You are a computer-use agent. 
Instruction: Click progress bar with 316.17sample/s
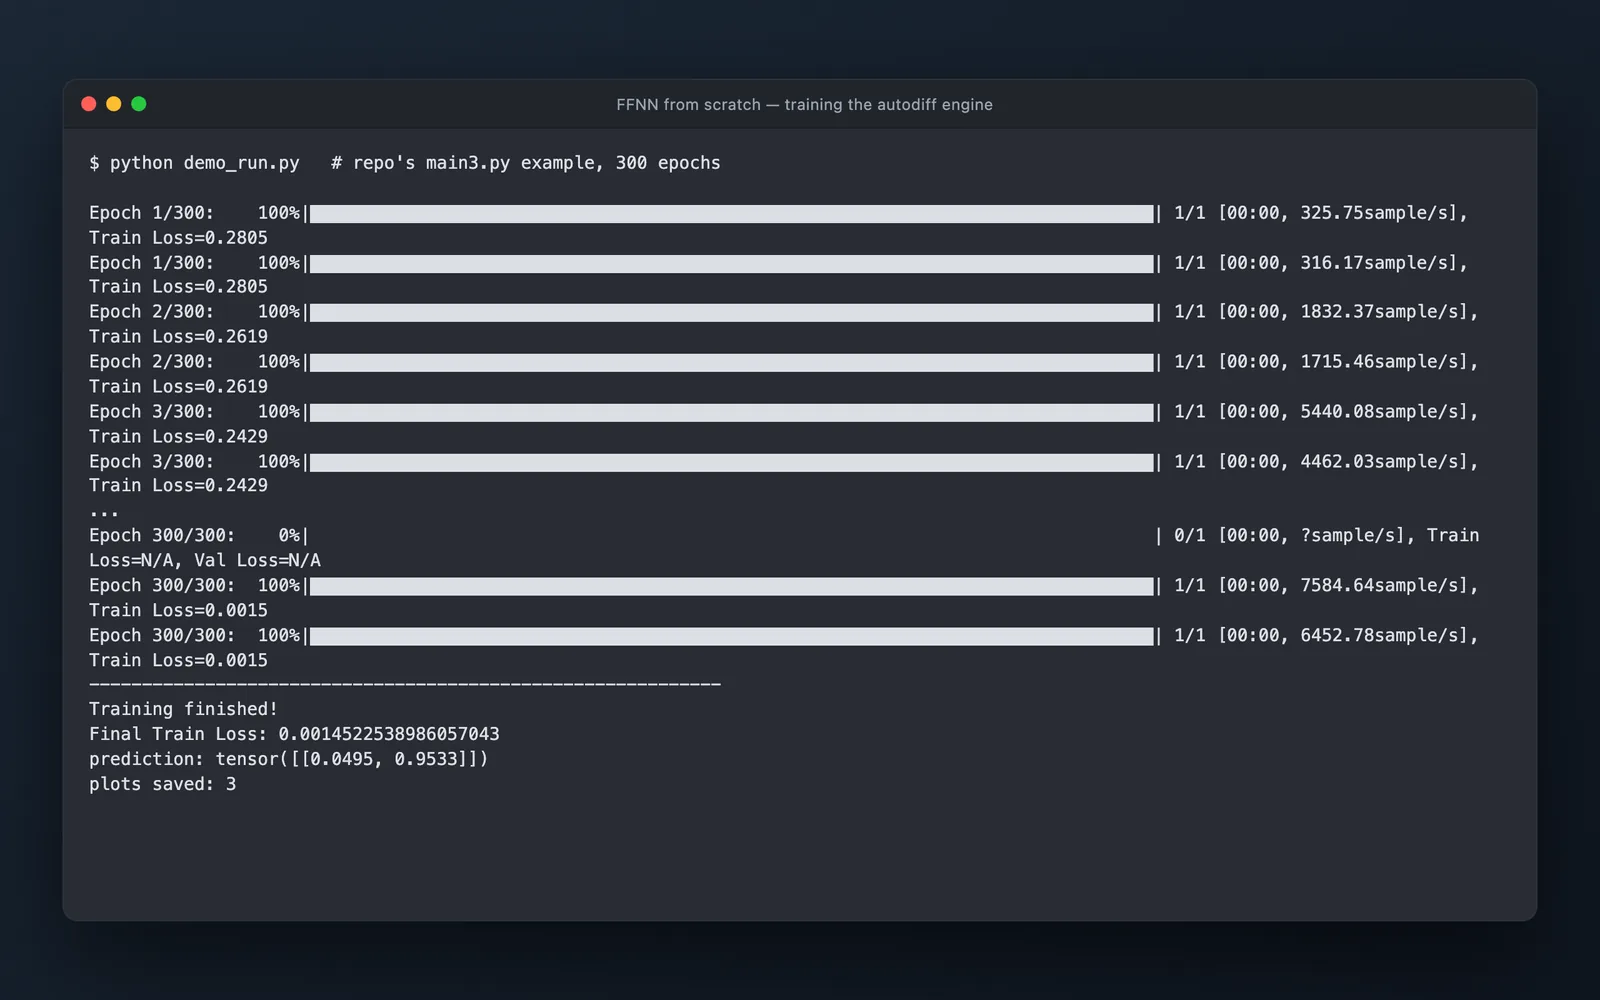pyautogui.click(x=732, y=264)
